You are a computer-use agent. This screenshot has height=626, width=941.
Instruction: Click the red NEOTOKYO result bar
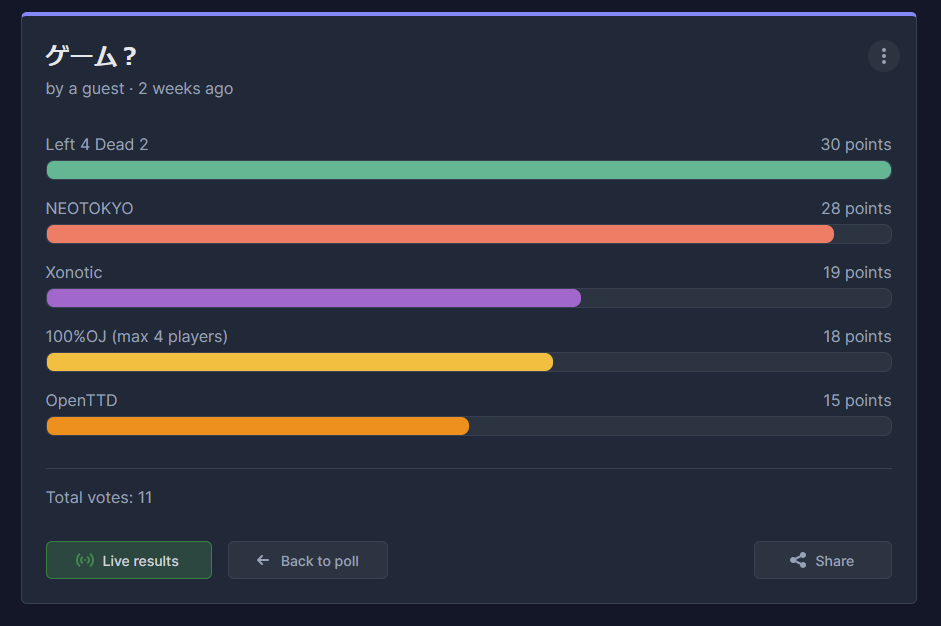(440, 234)
